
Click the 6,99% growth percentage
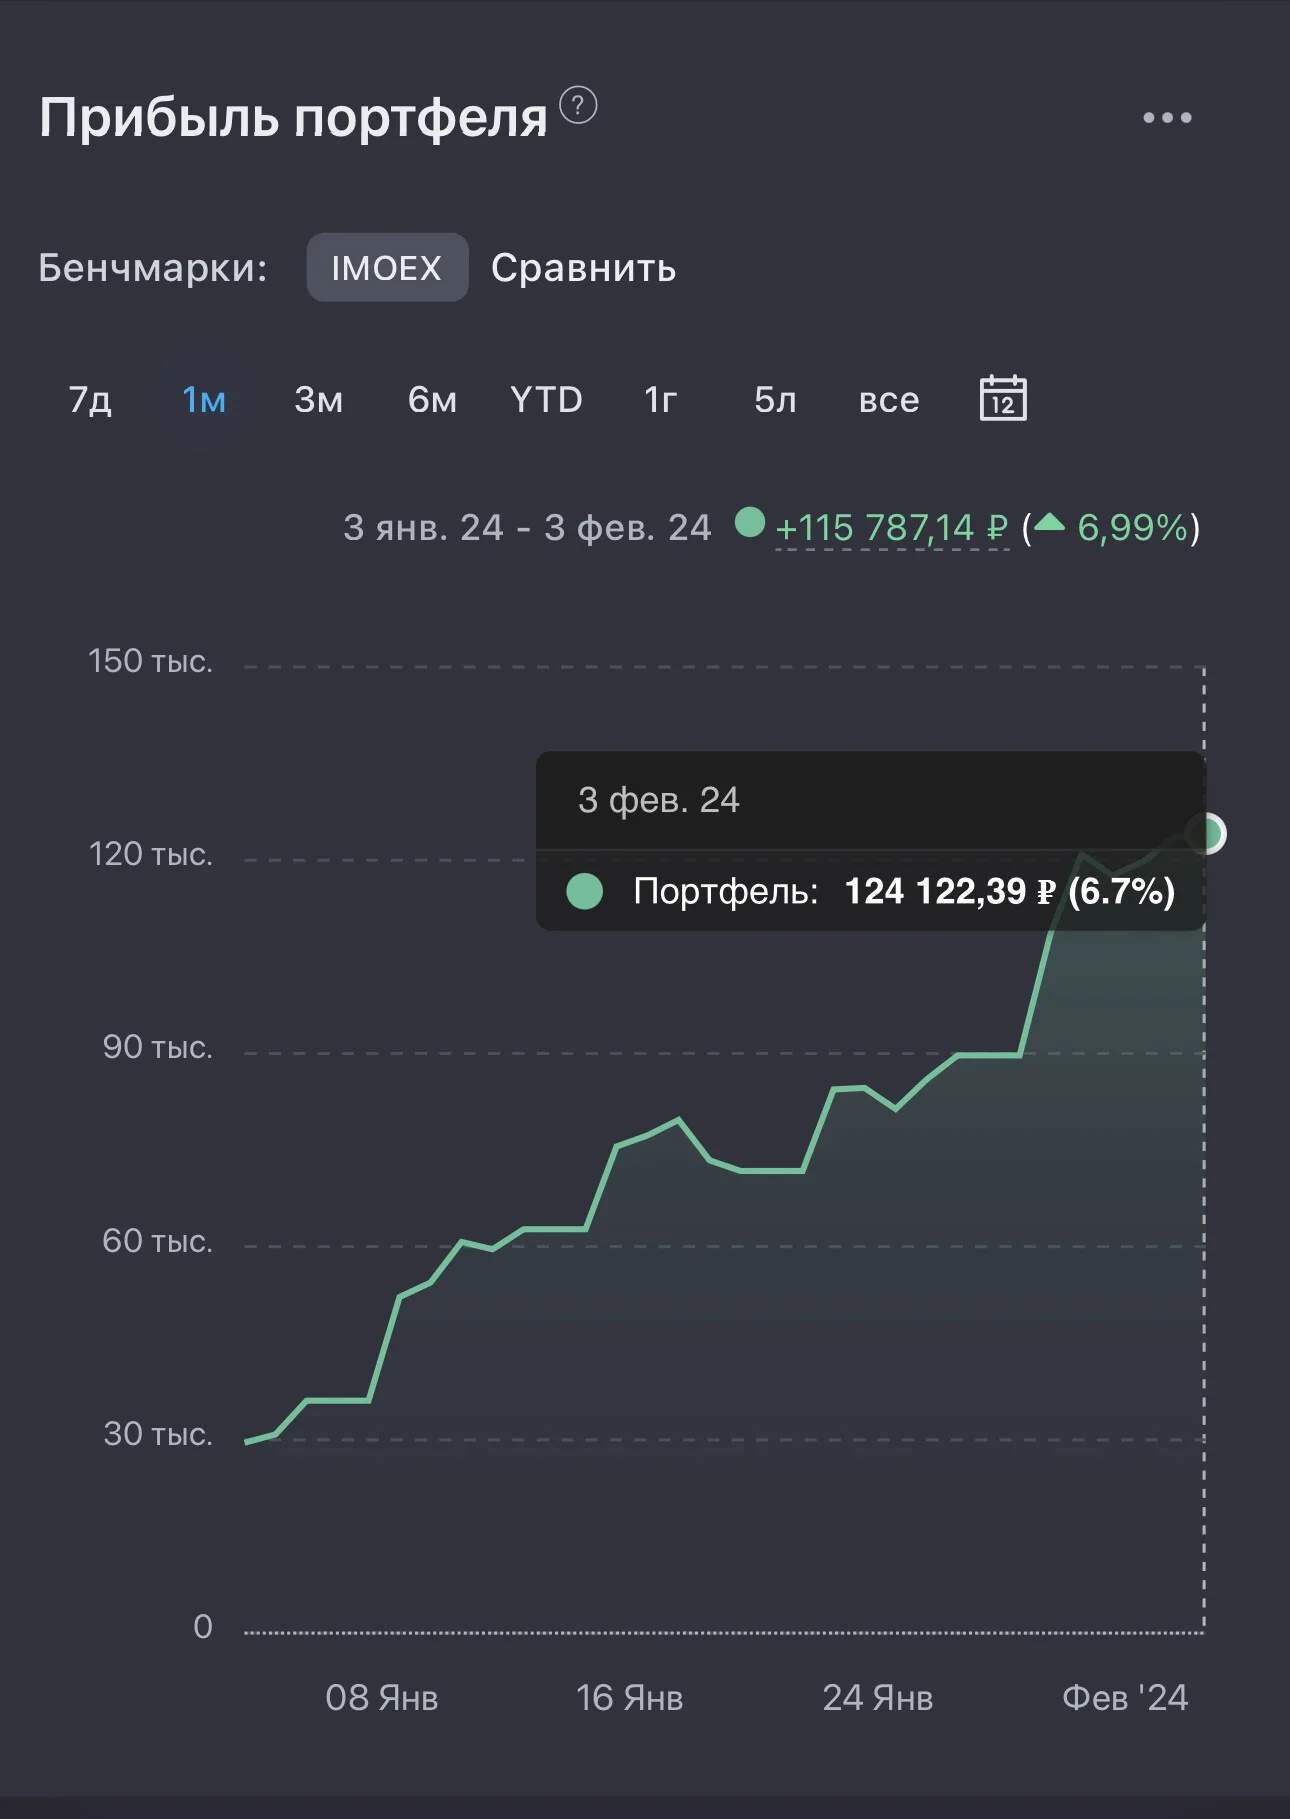[1132, 527]
